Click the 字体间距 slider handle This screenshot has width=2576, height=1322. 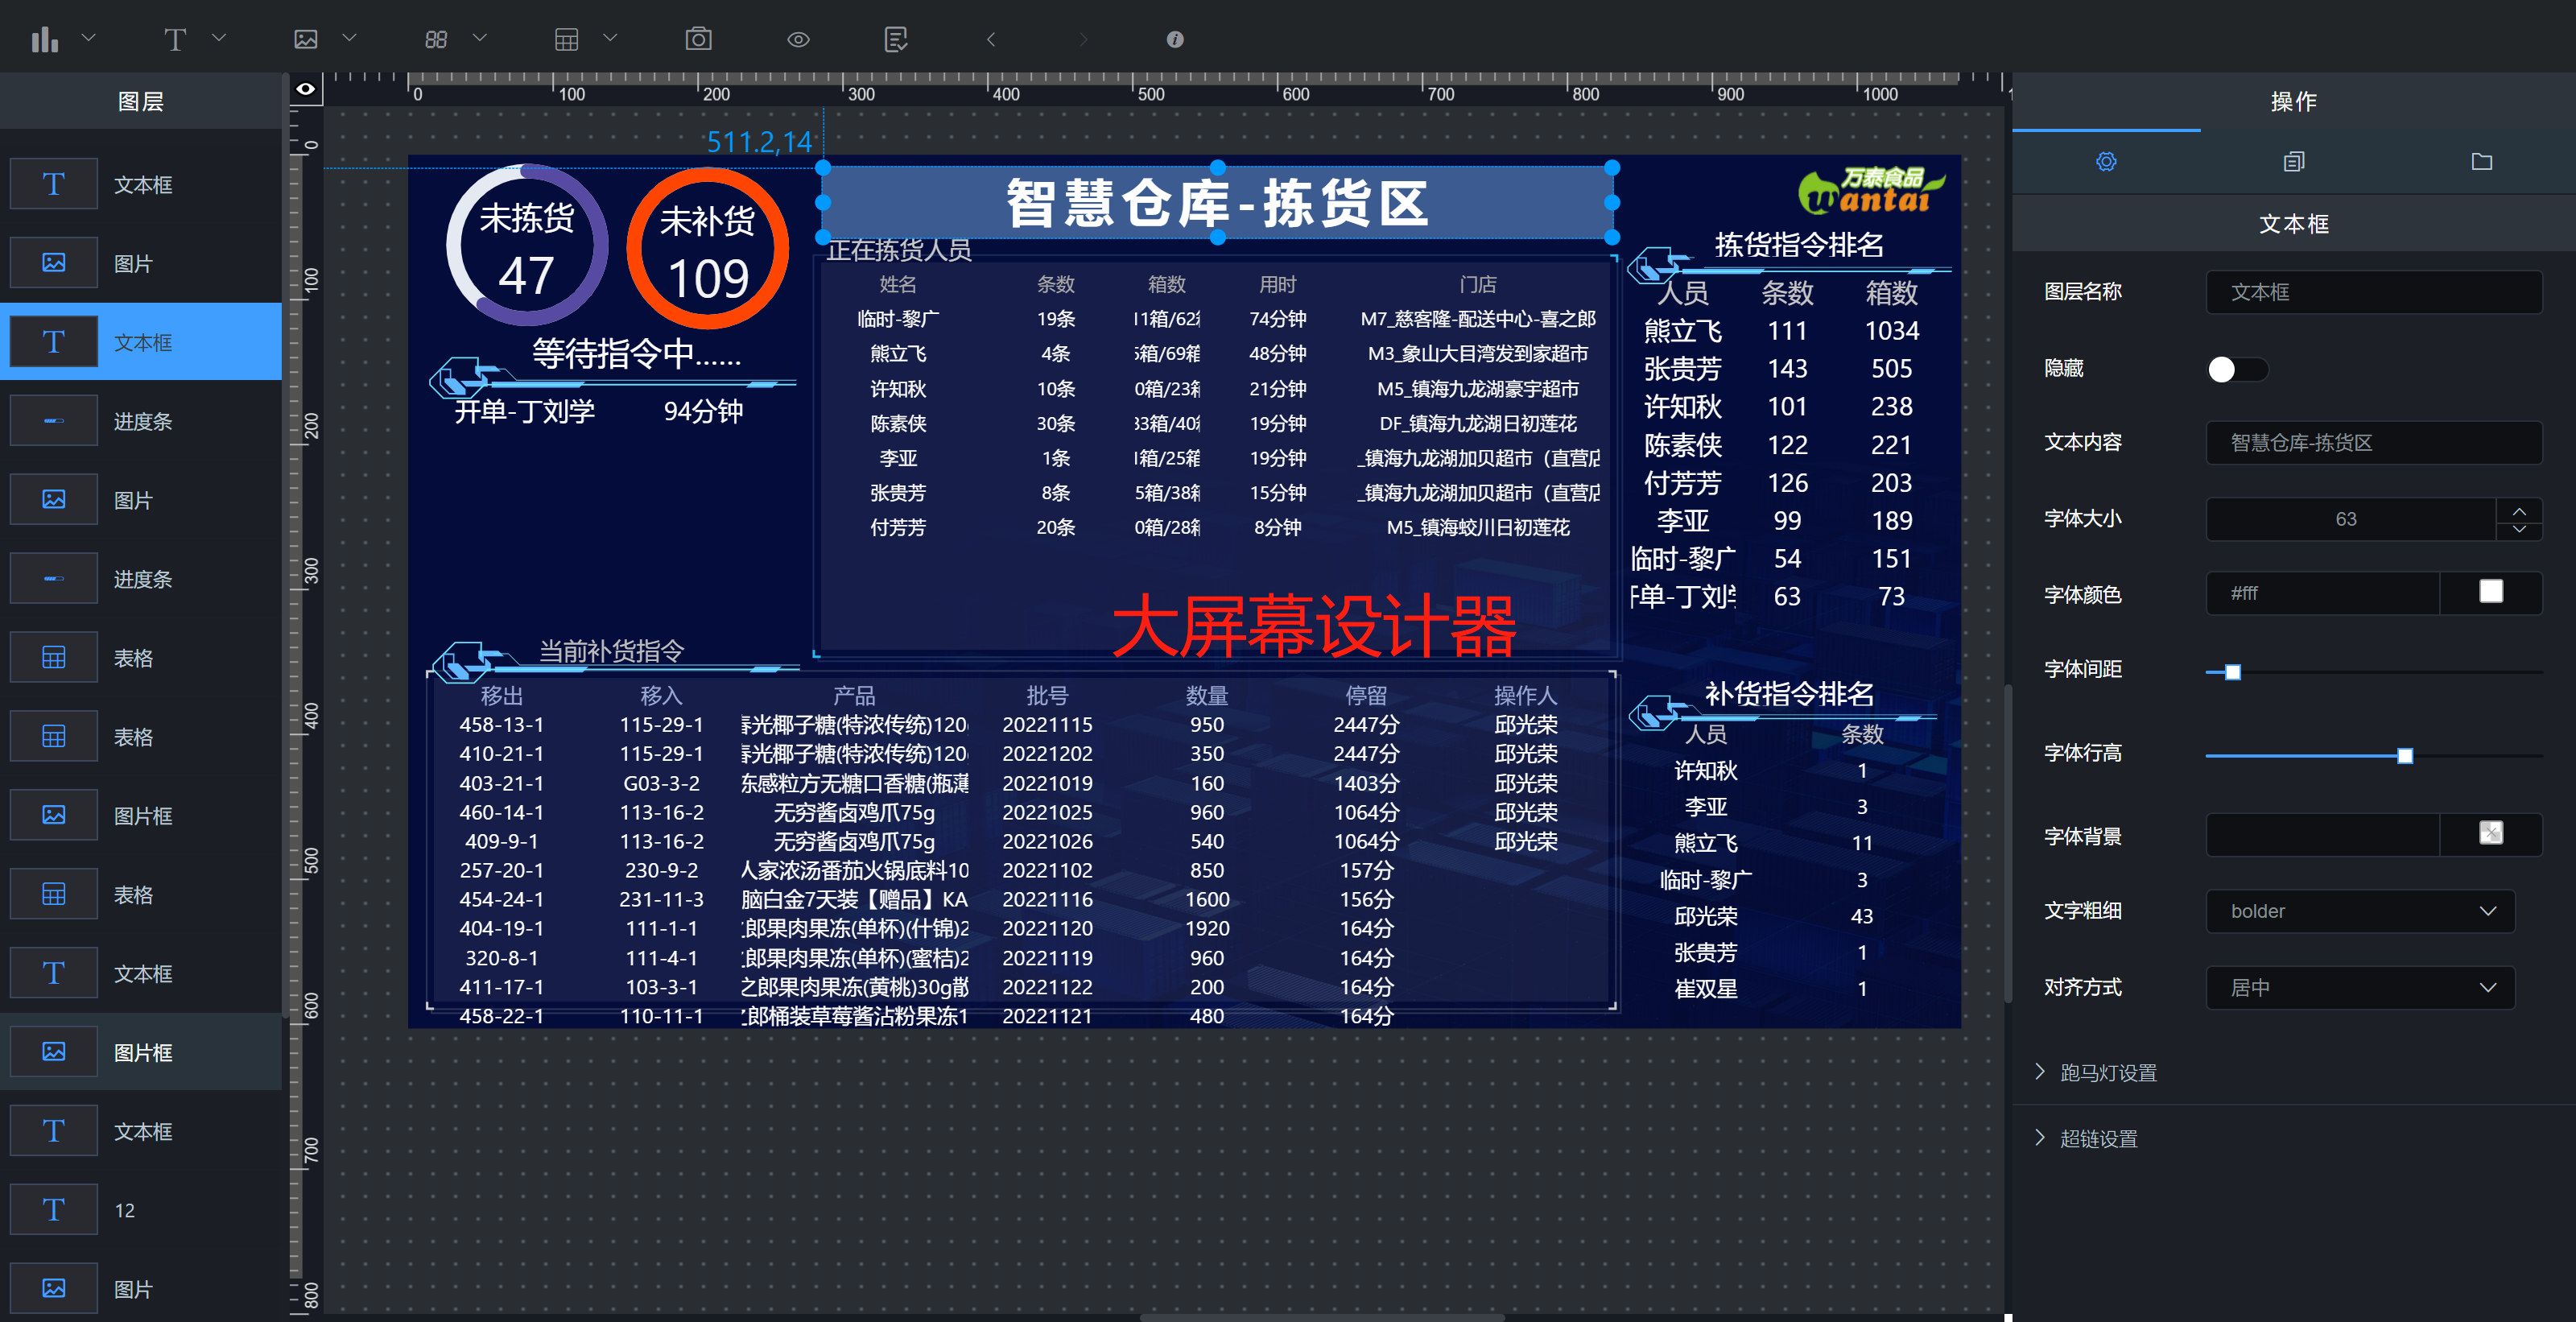click(2233, 672)
